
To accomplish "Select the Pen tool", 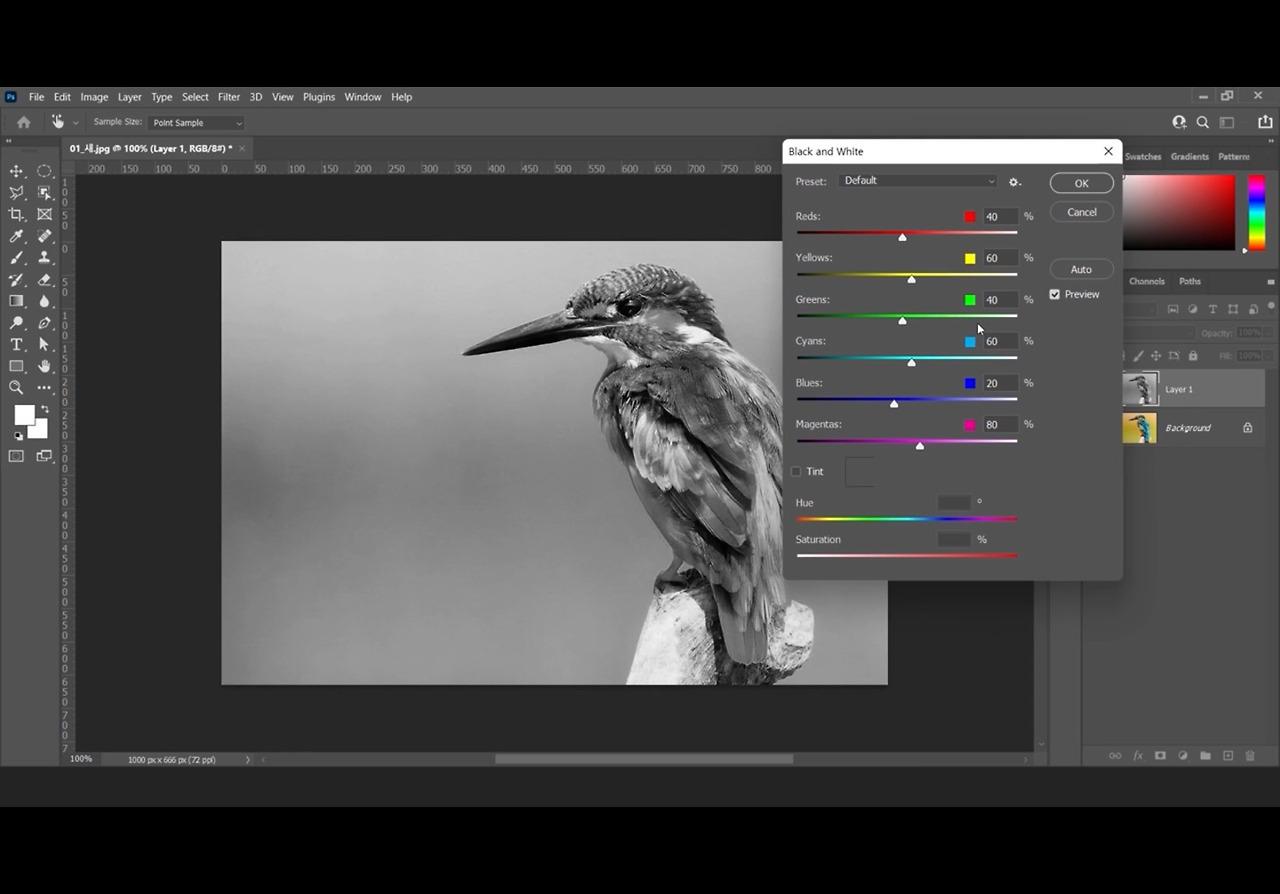I will point(45,323).
